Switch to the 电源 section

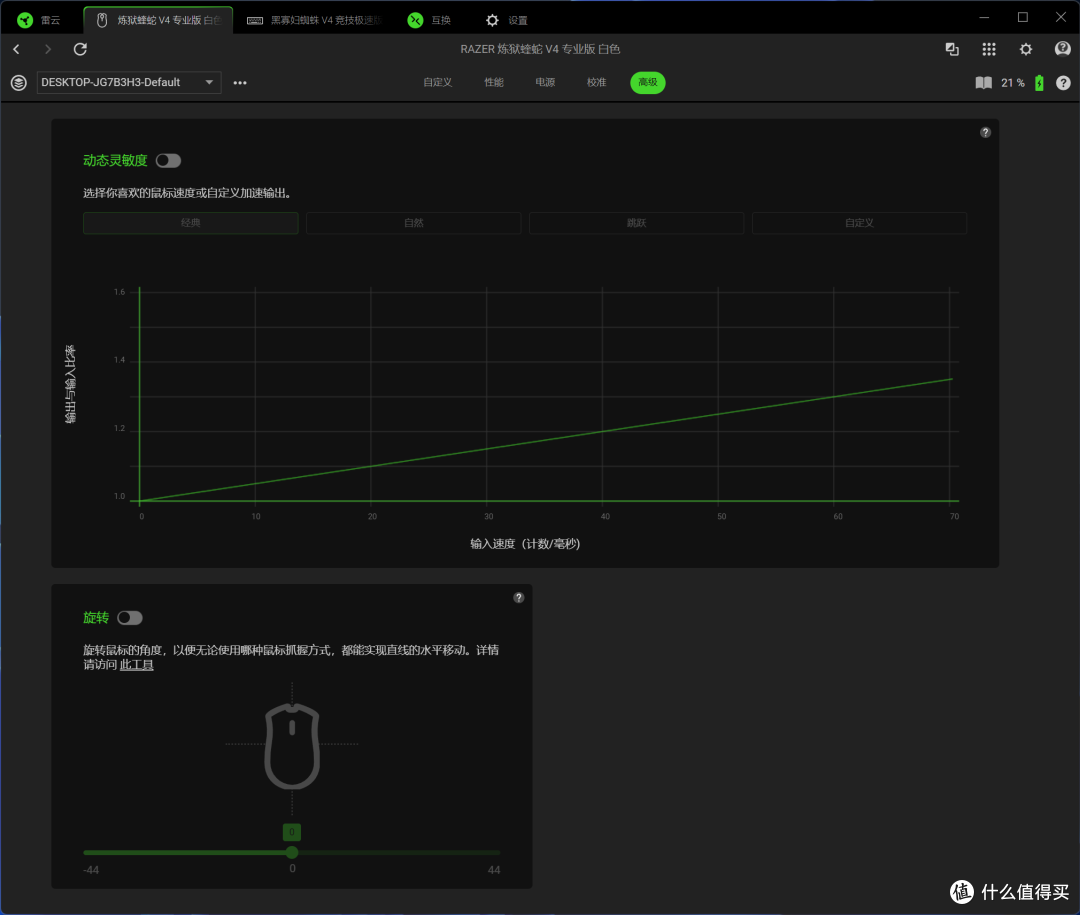point(545,83)
